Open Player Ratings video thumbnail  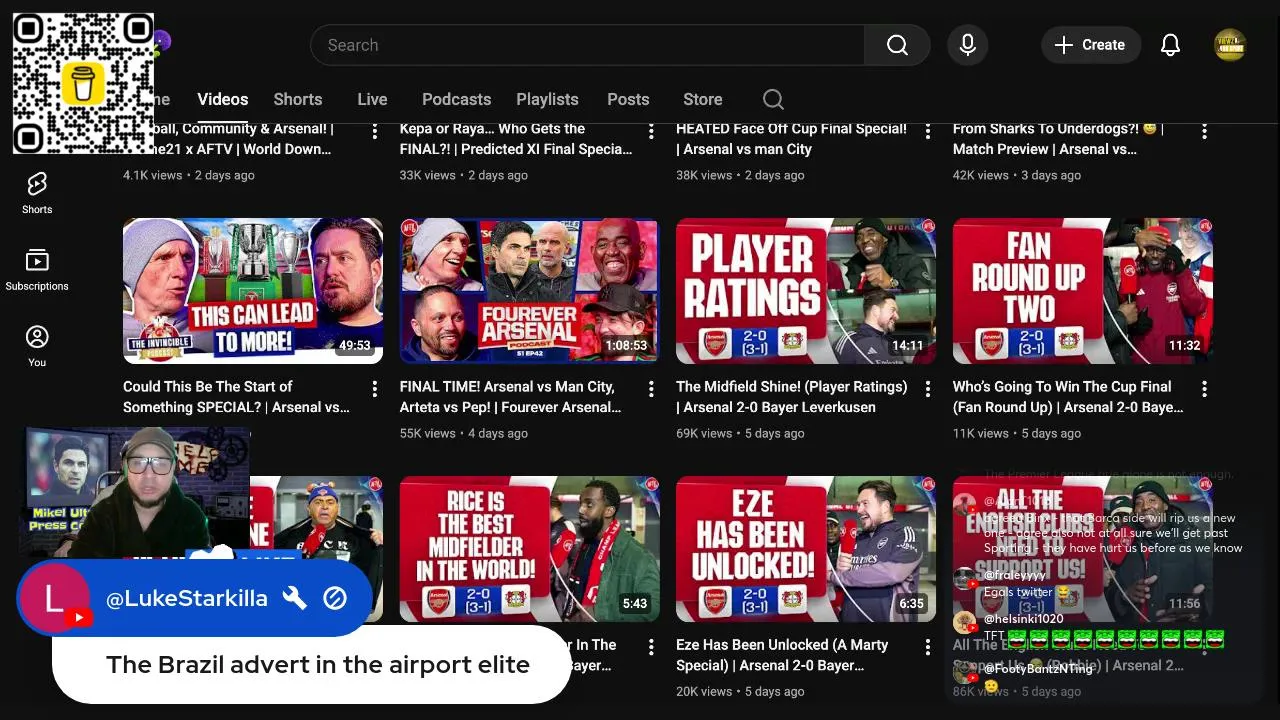806,291
